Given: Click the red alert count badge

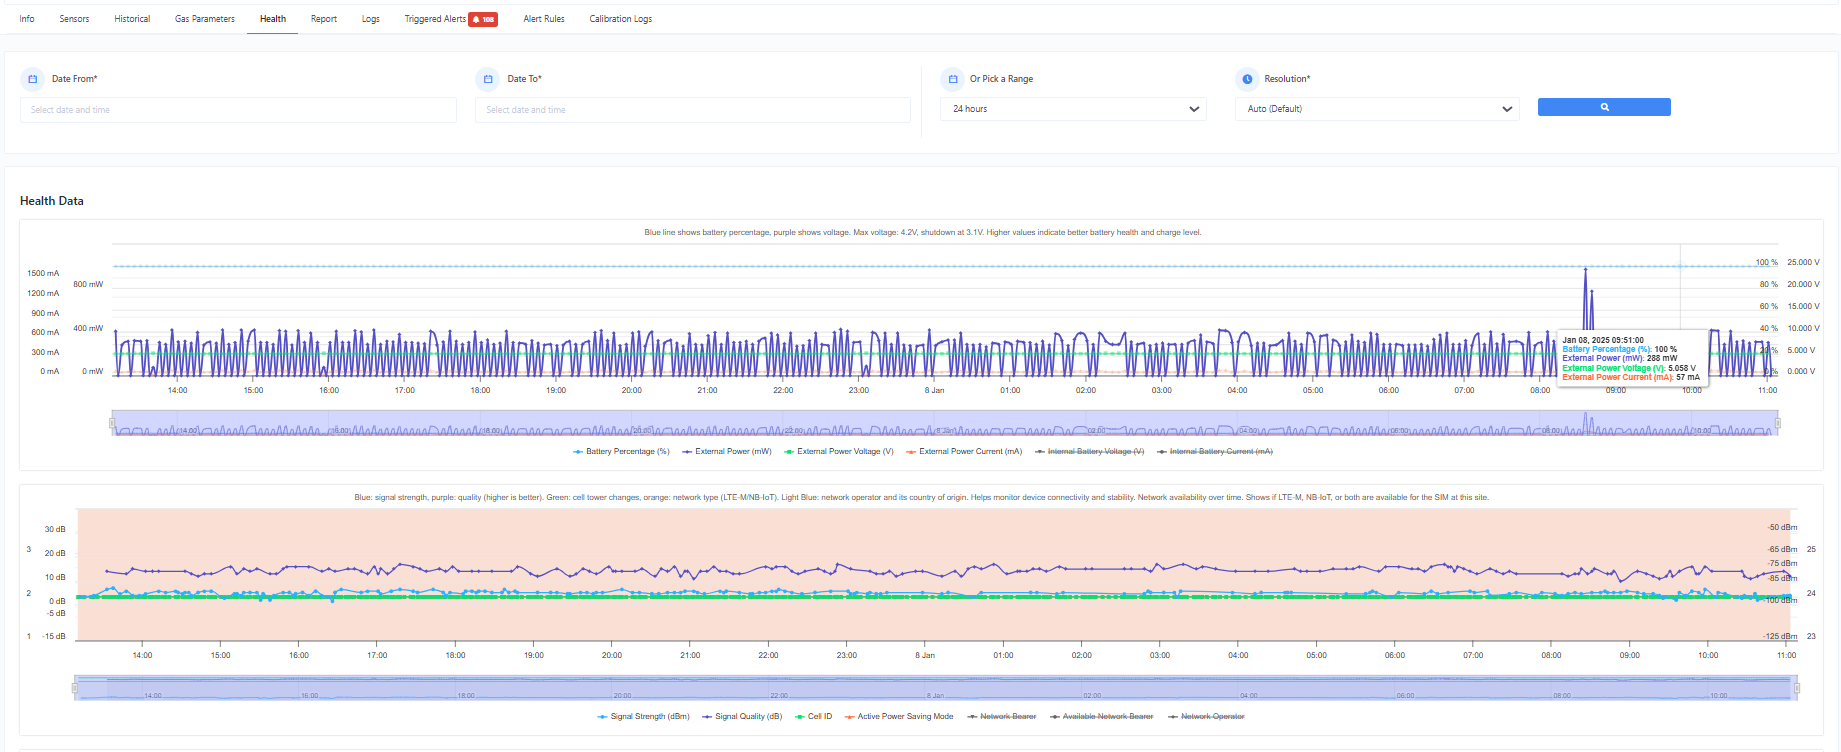Looking at the screenshot, I should point(483,19).
